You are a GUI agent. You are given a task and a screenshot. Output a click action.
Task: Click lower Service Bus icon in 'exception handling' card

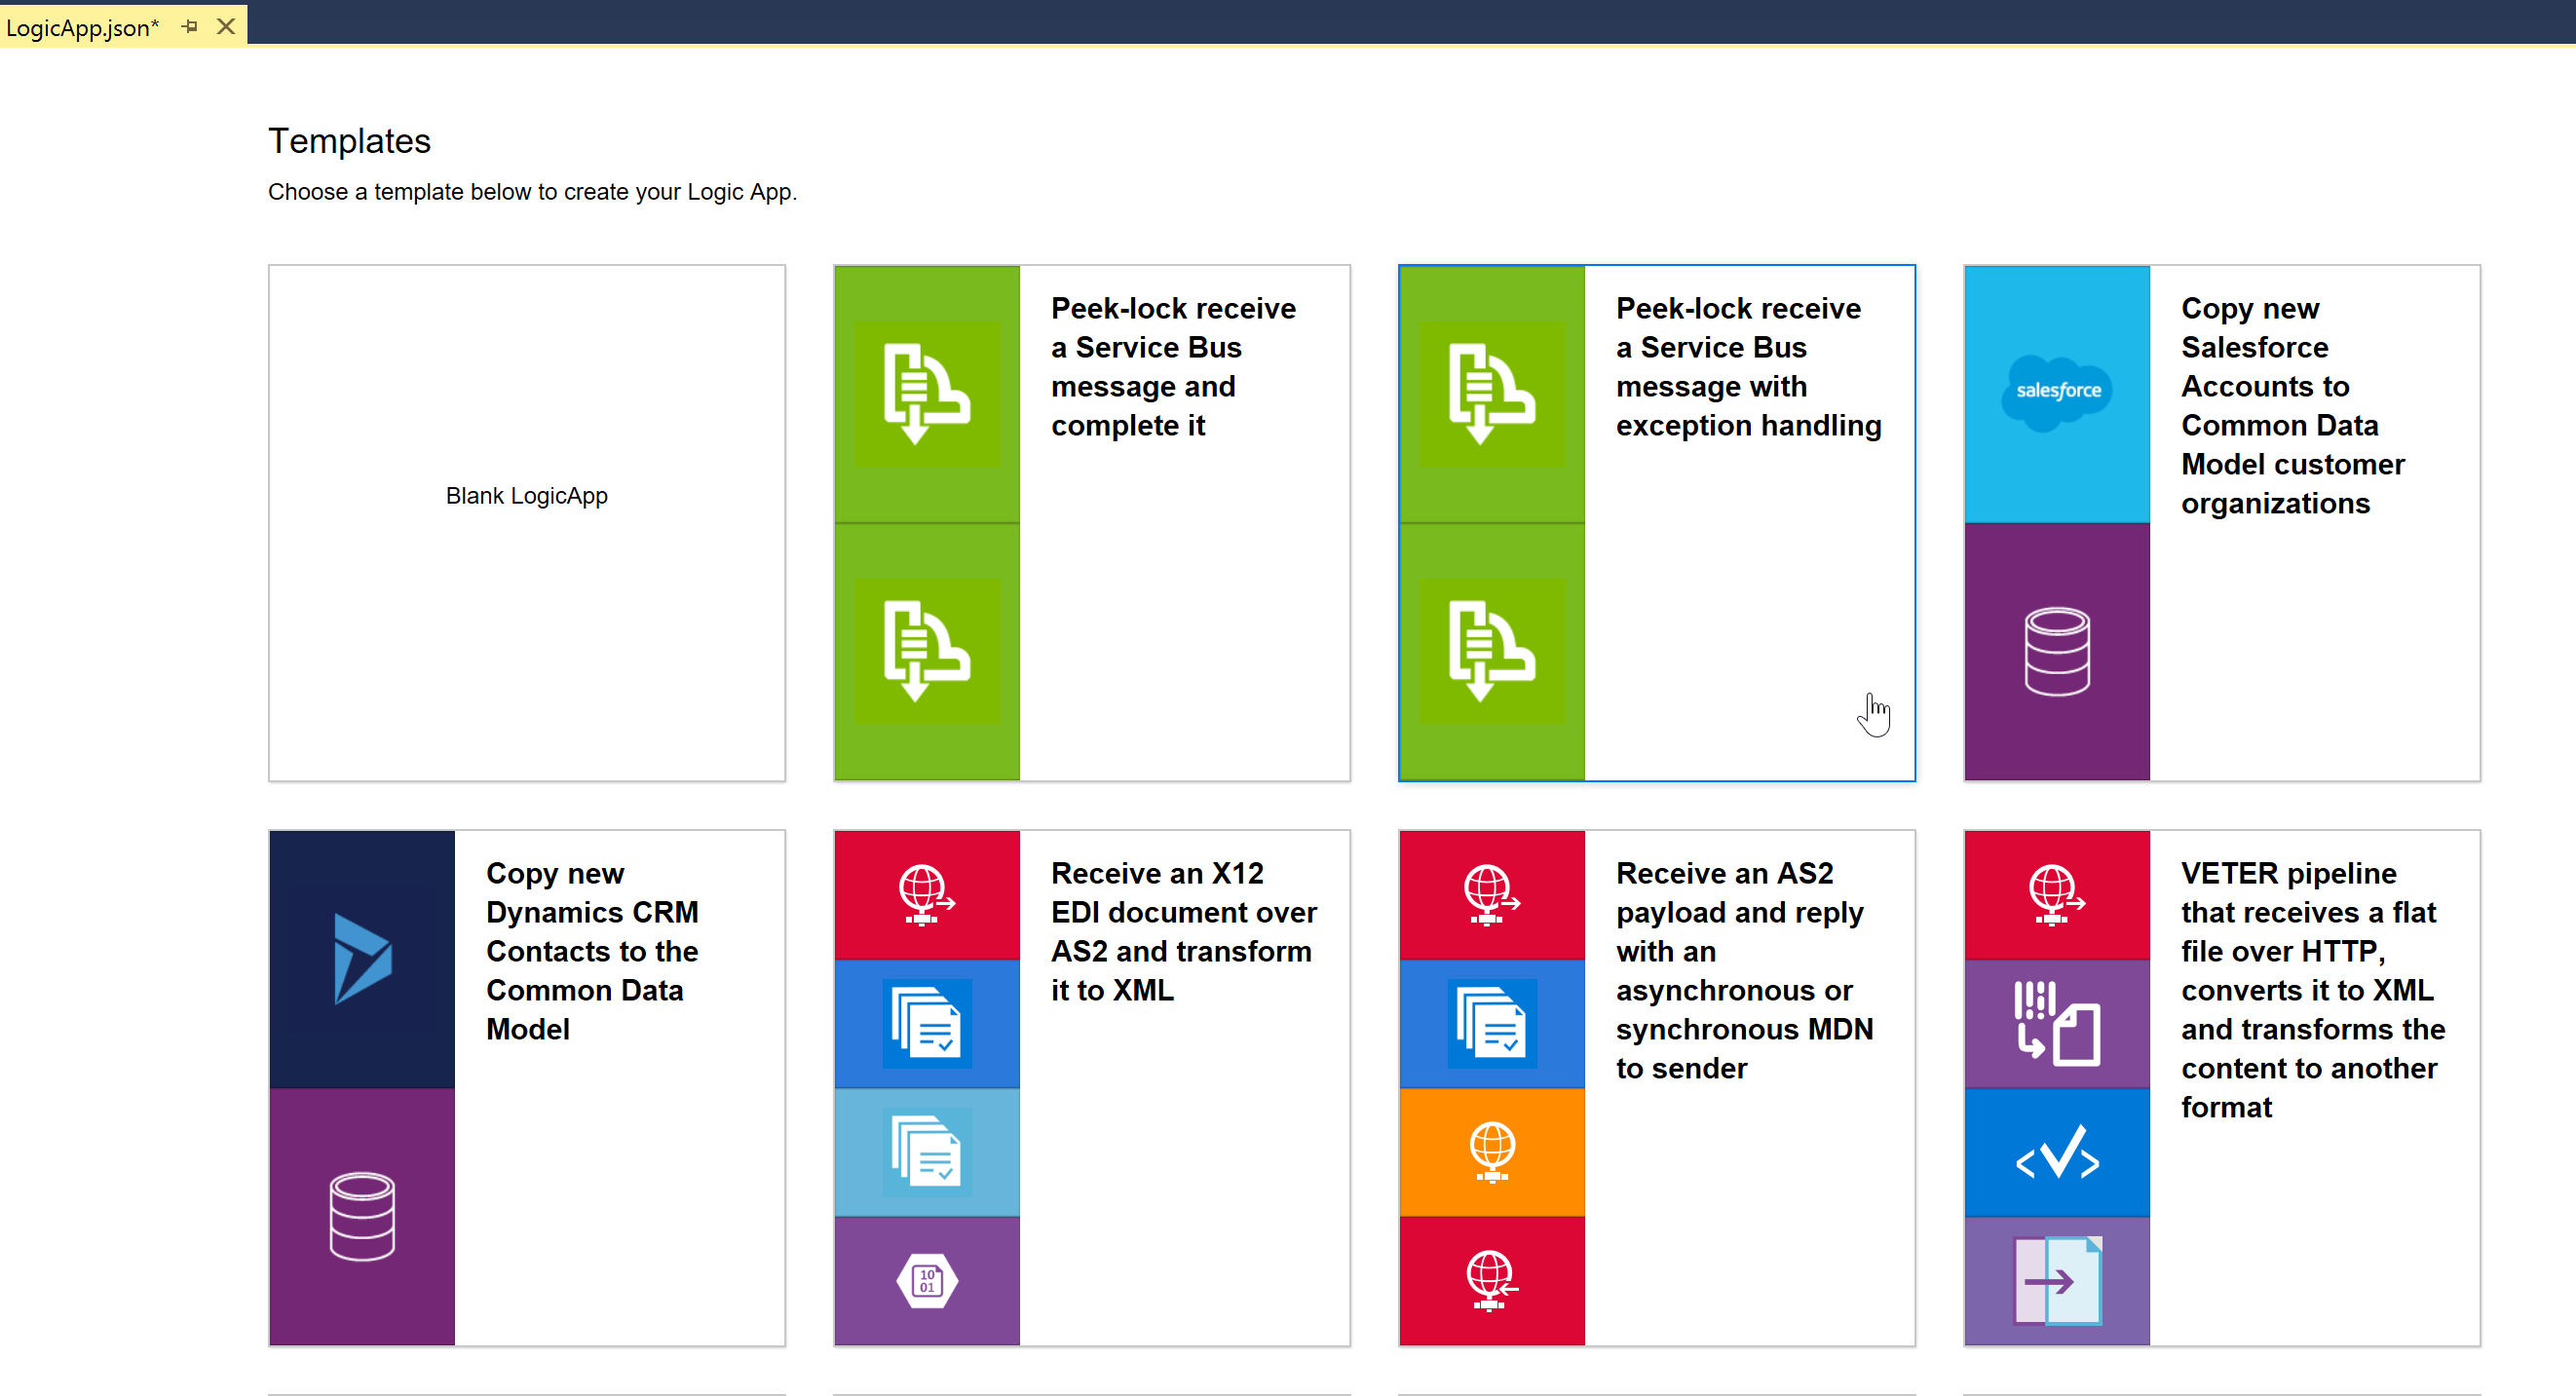coord(1491,652)
